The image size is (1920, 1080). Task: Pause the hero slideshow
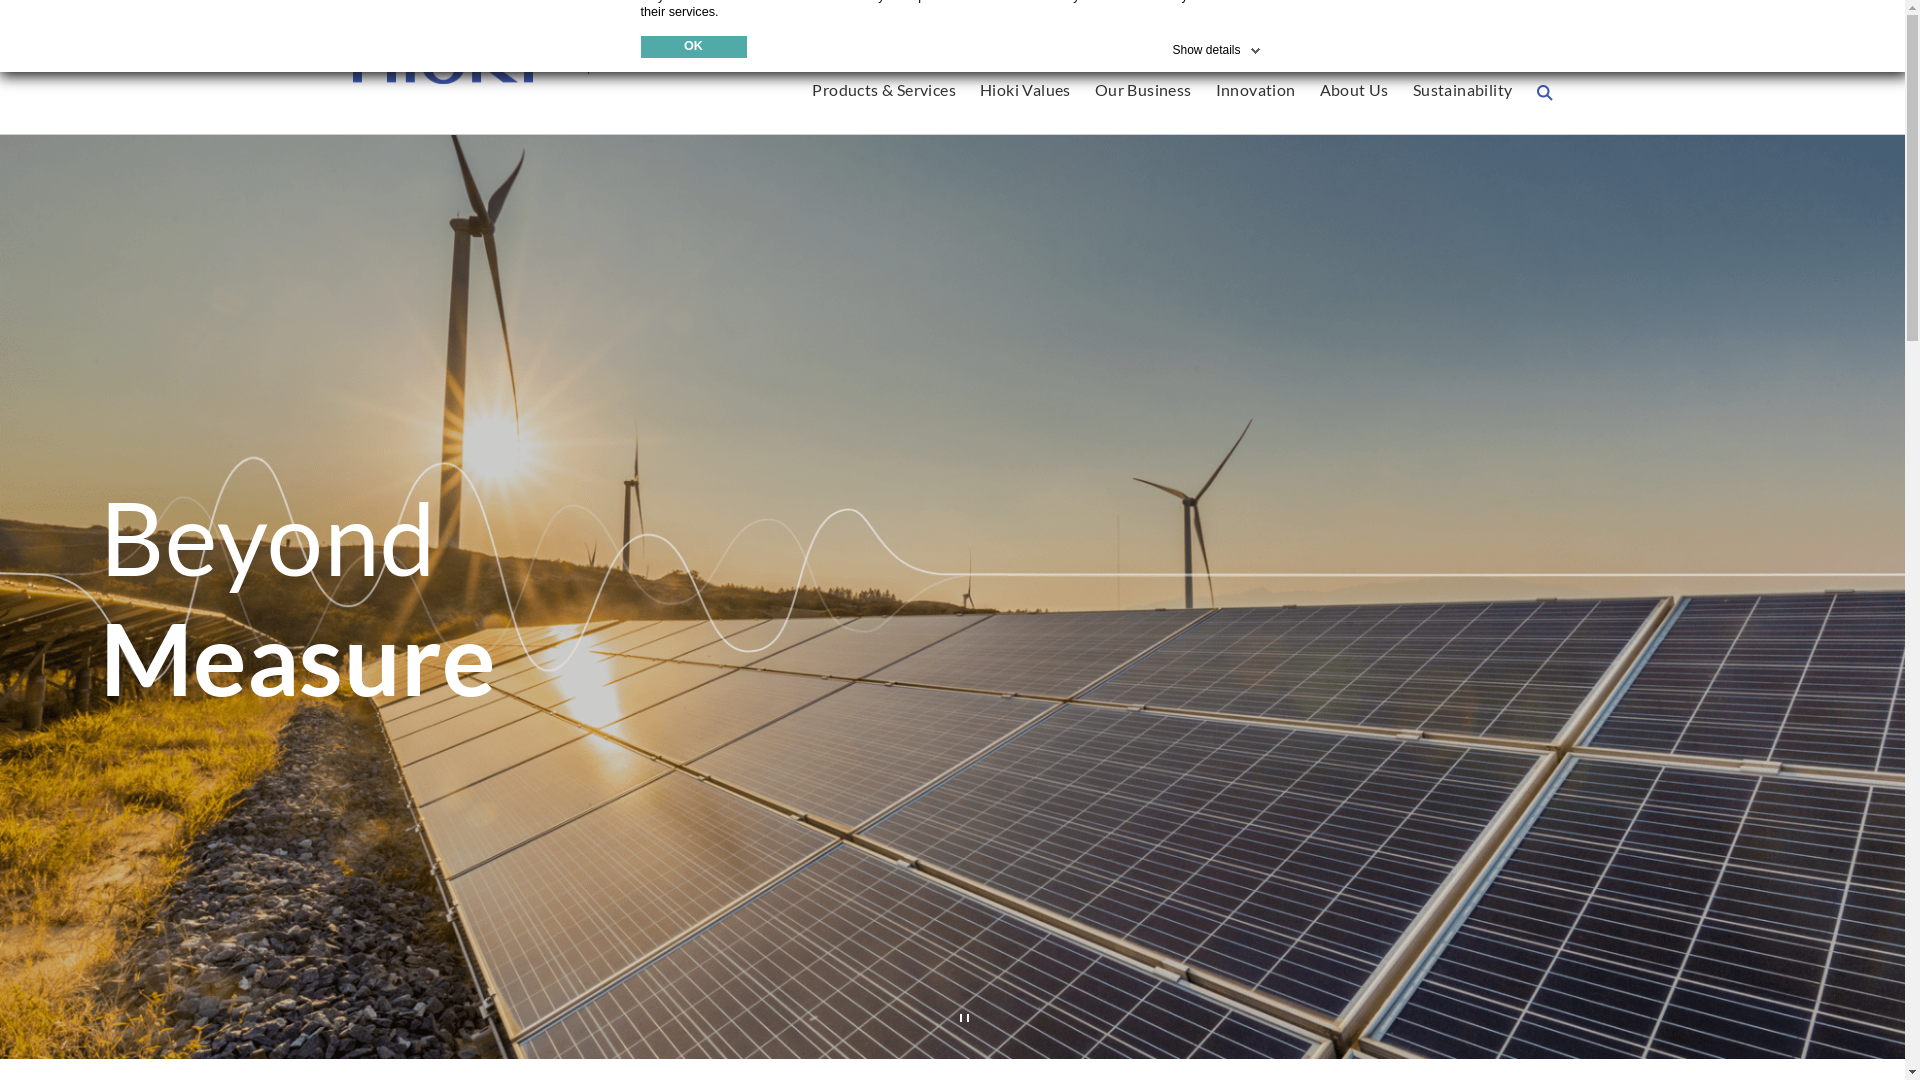[964, 1018]
